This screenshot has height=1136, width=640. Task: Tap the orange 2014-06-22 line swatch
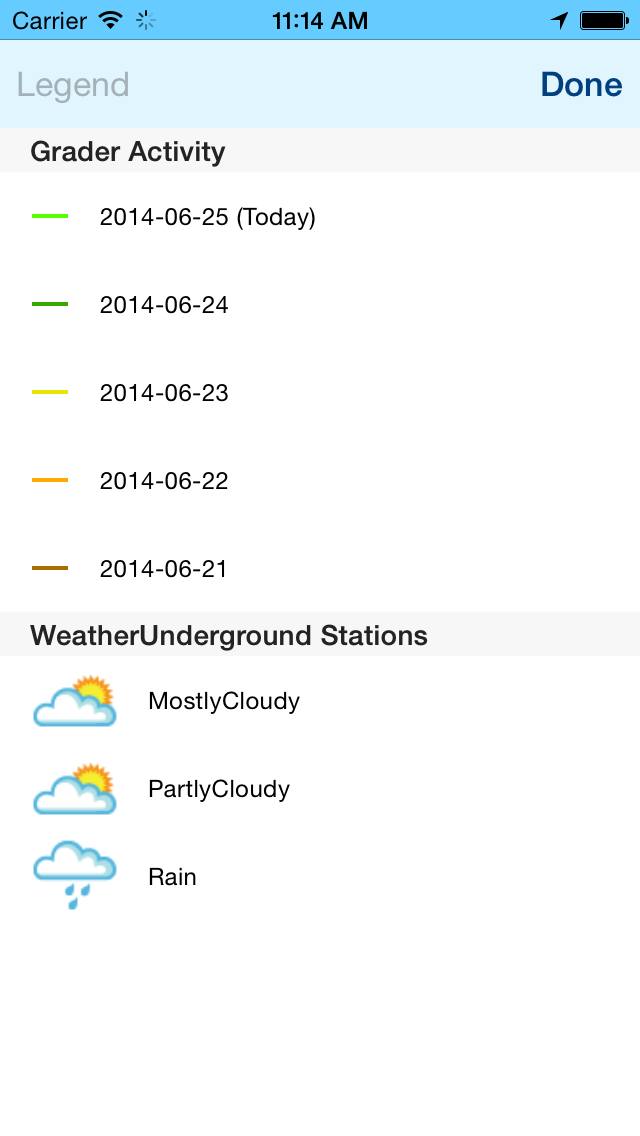(50, 480)
